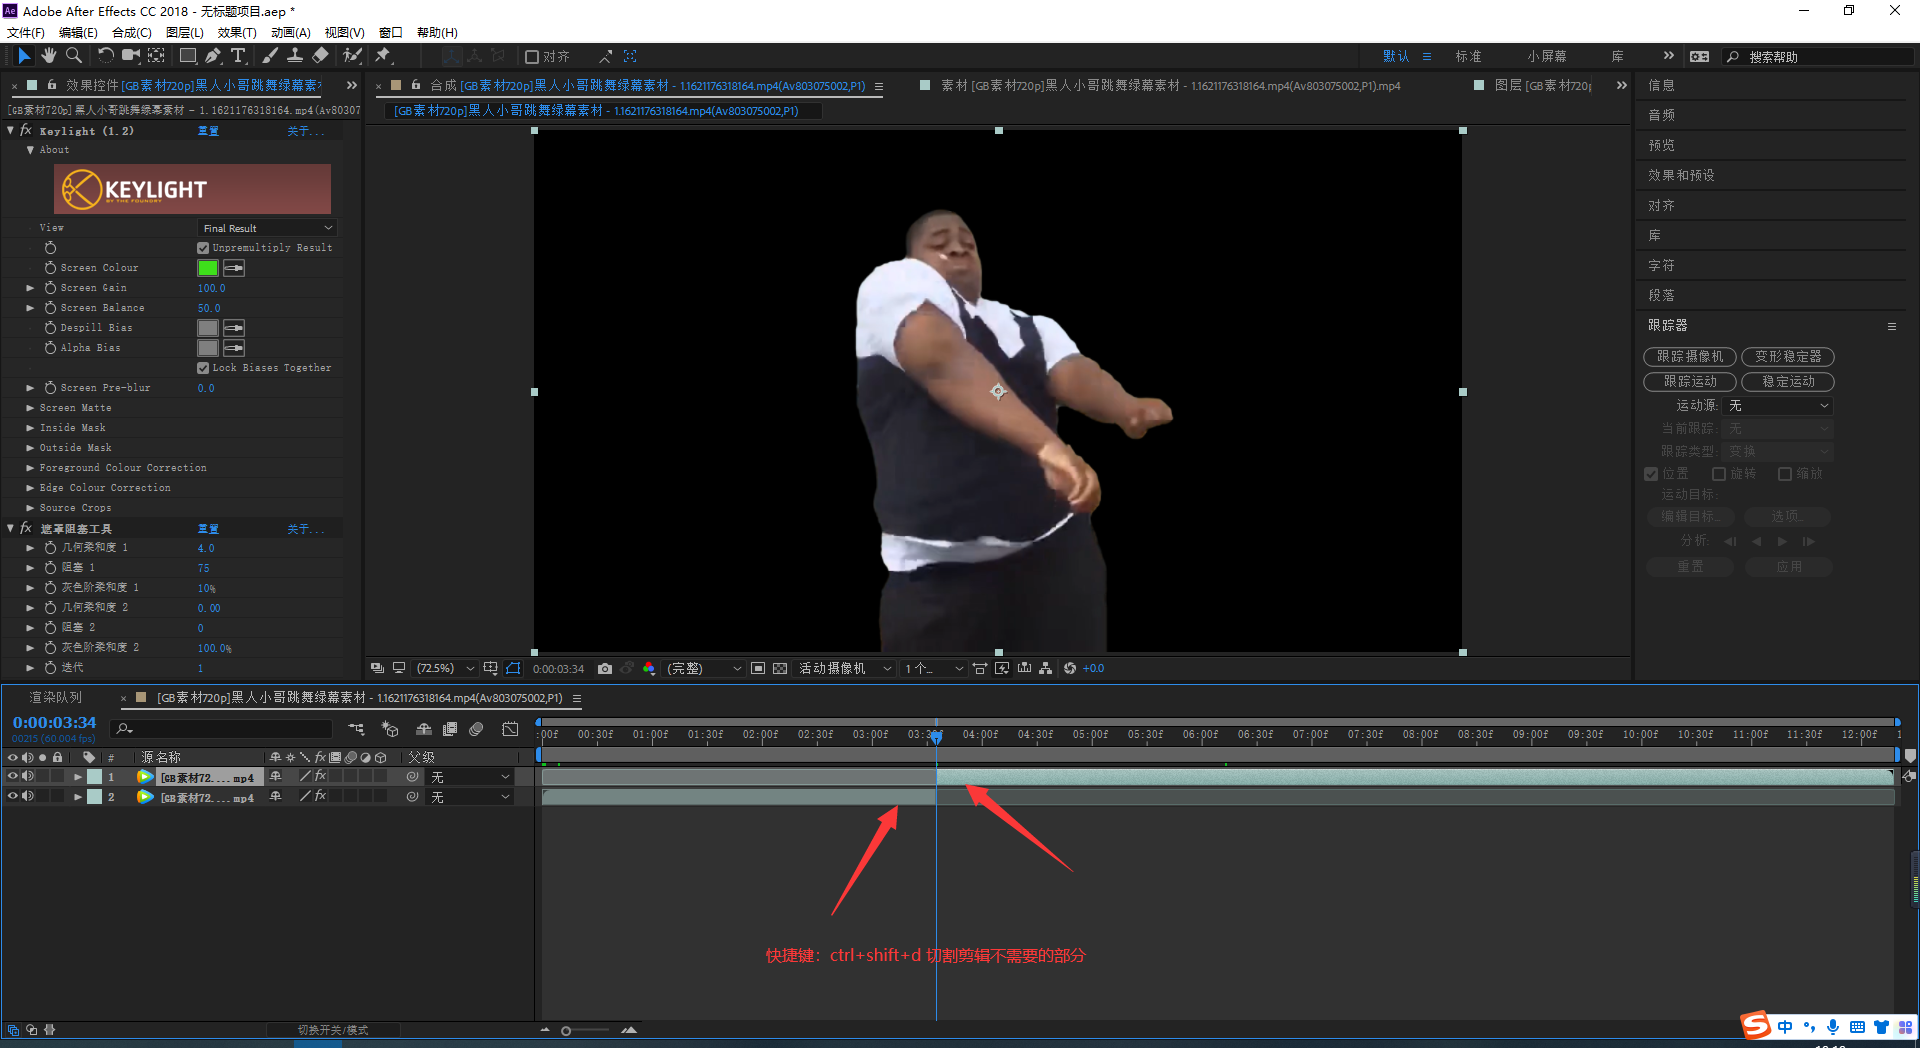
Task: Select the Zoom magnifier tool
Action: (74, 56)
